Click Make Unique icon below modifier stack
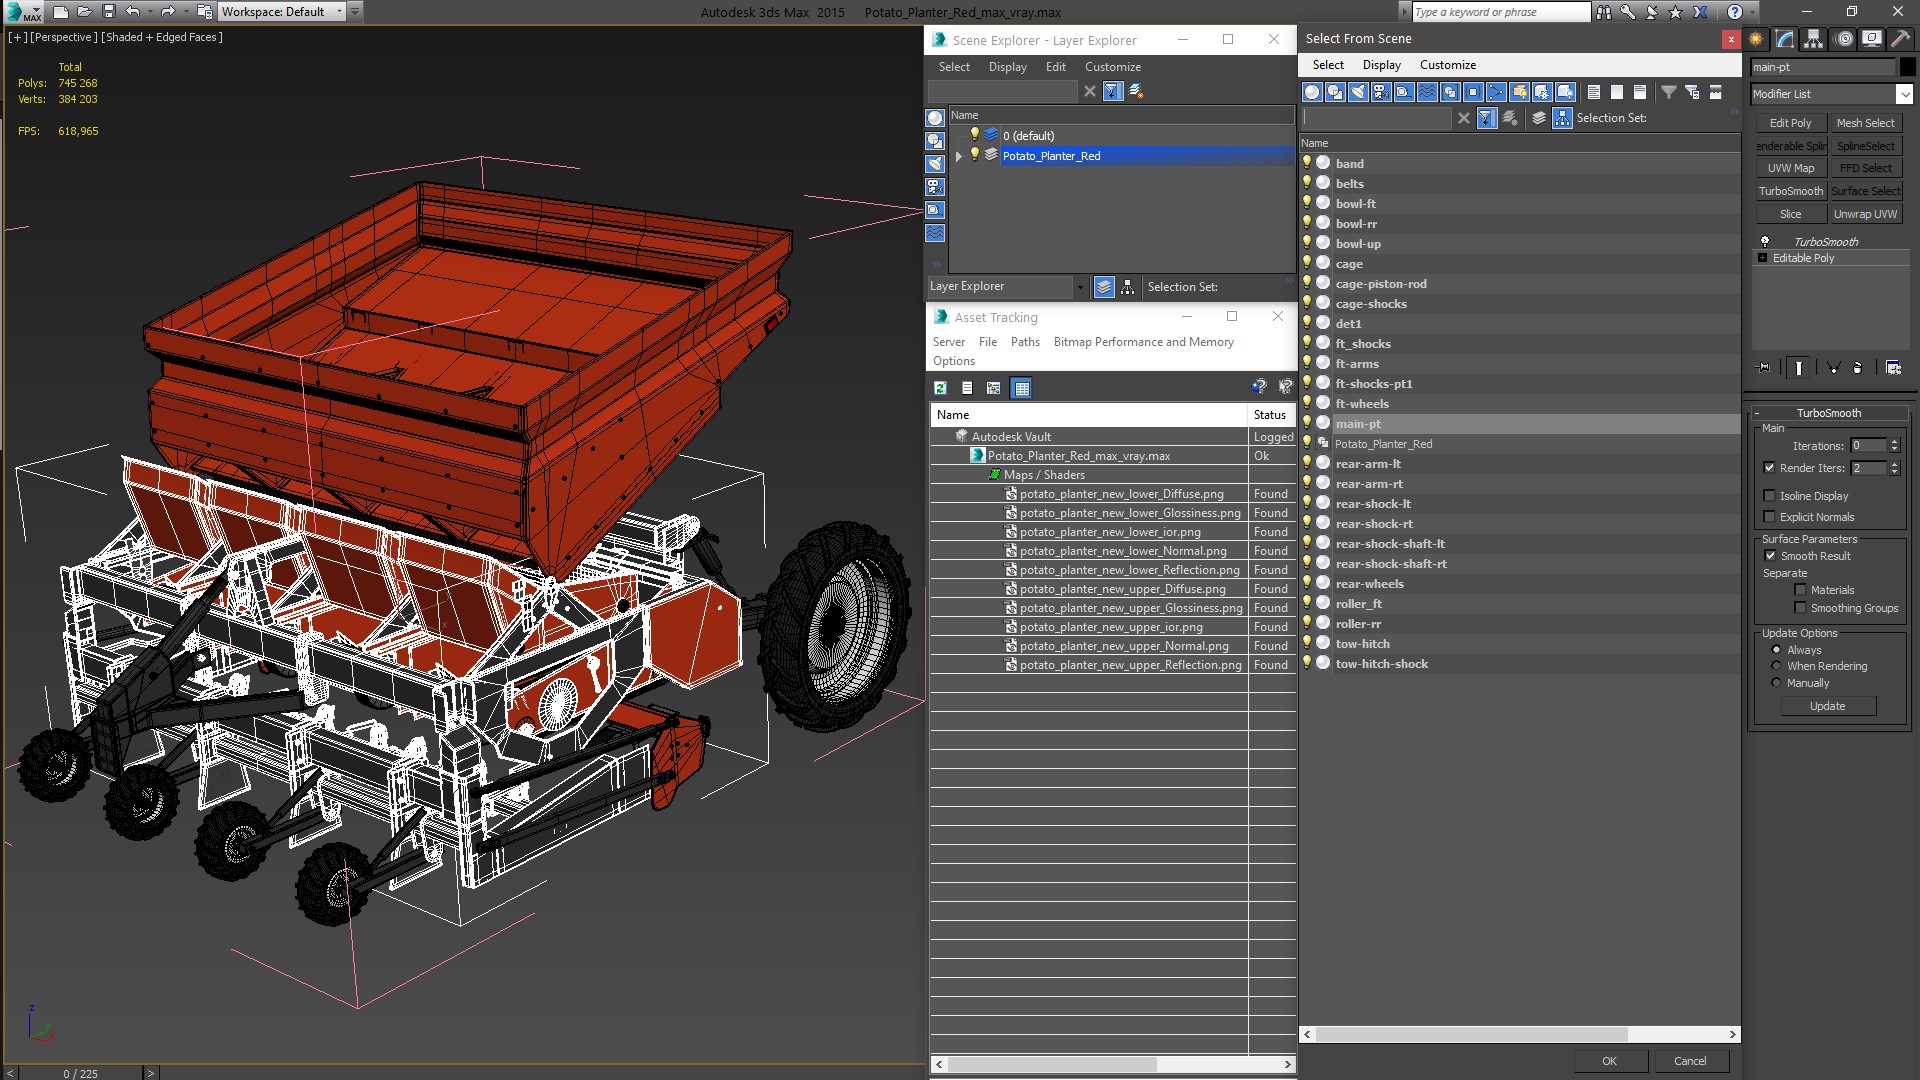 1834,368
